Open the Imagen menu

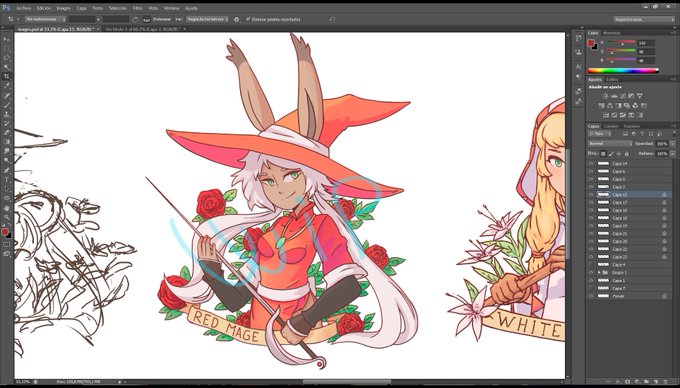click(x=63, y=8)
